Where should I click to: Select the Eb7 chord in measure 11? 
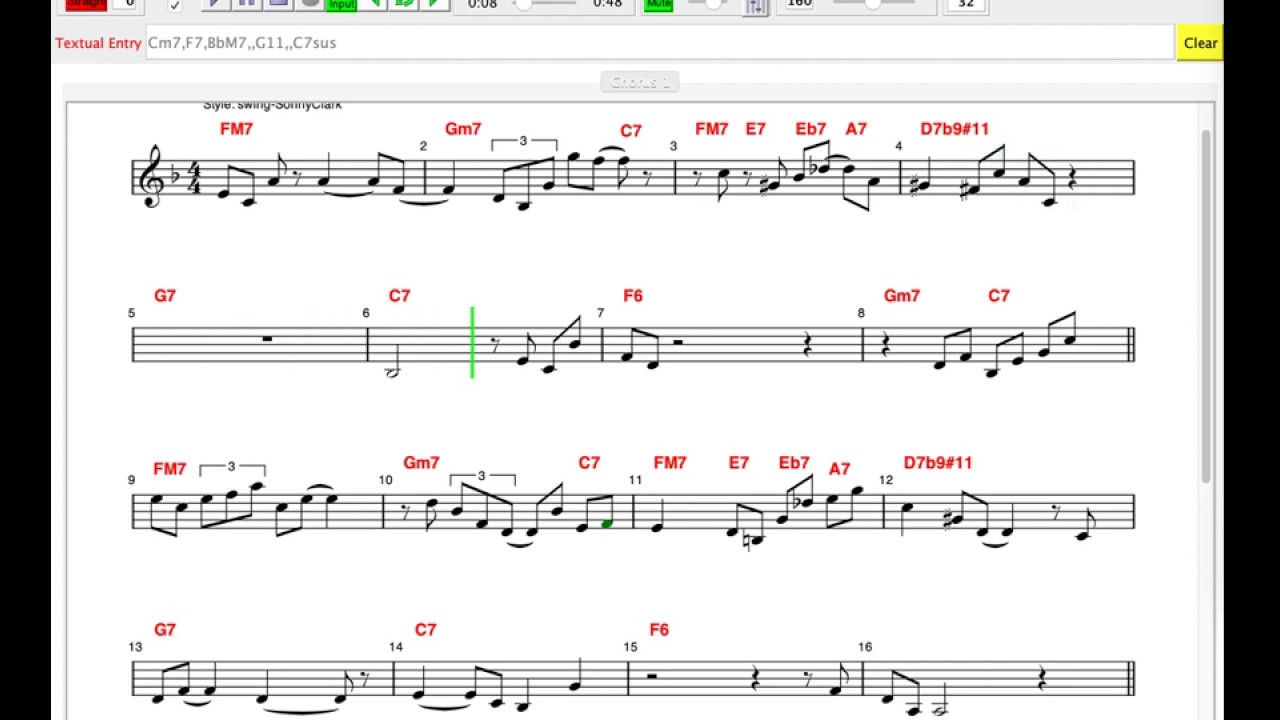pos(794,463)
